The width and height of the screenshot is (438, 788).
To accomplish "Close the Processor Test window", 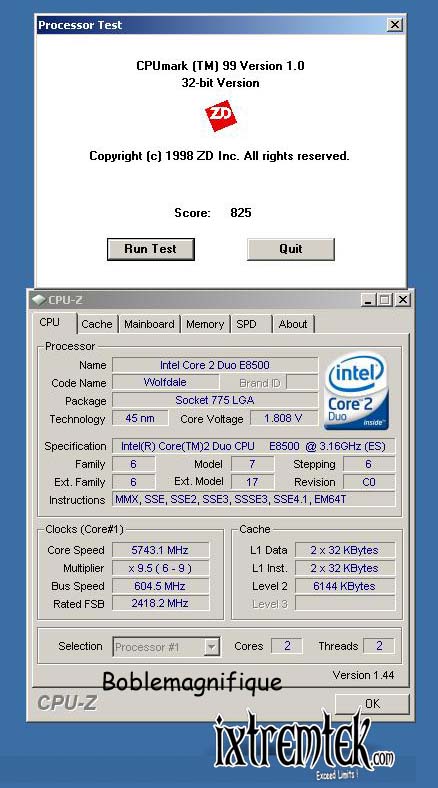I will coord(395,25).
